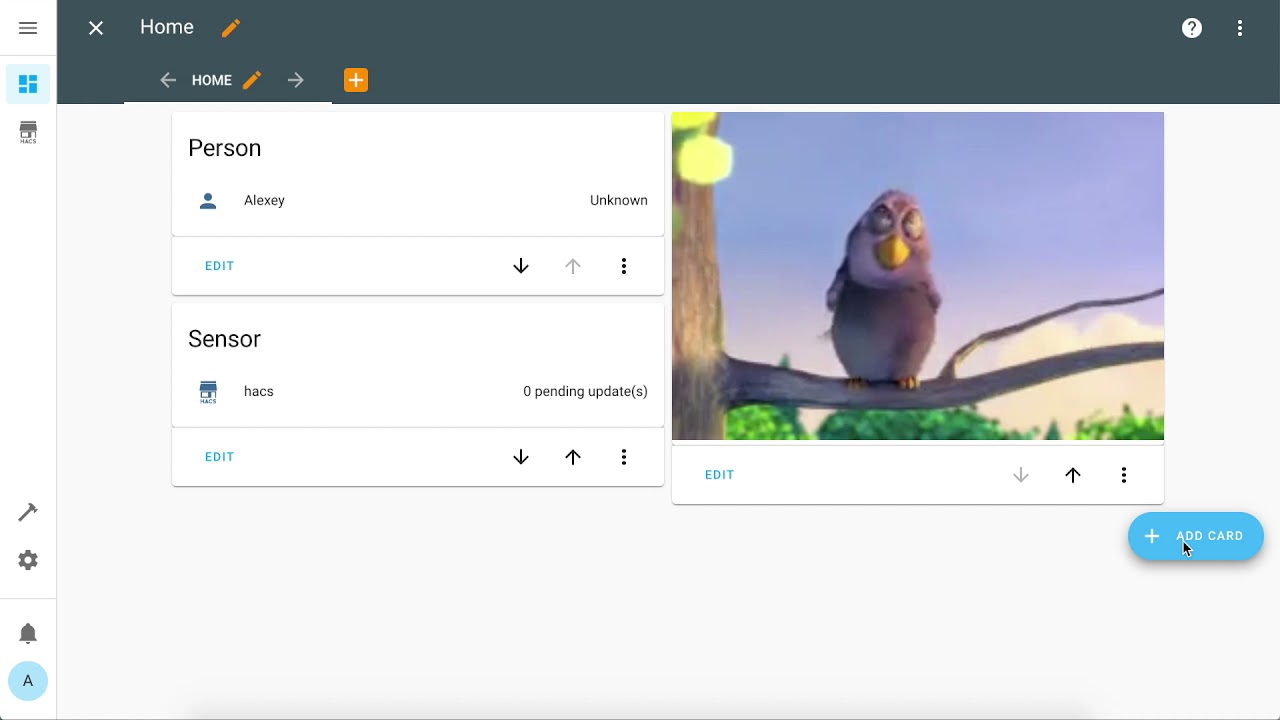Click the hacs entity store icon
1280x720 pixels.
coord(208,392)
